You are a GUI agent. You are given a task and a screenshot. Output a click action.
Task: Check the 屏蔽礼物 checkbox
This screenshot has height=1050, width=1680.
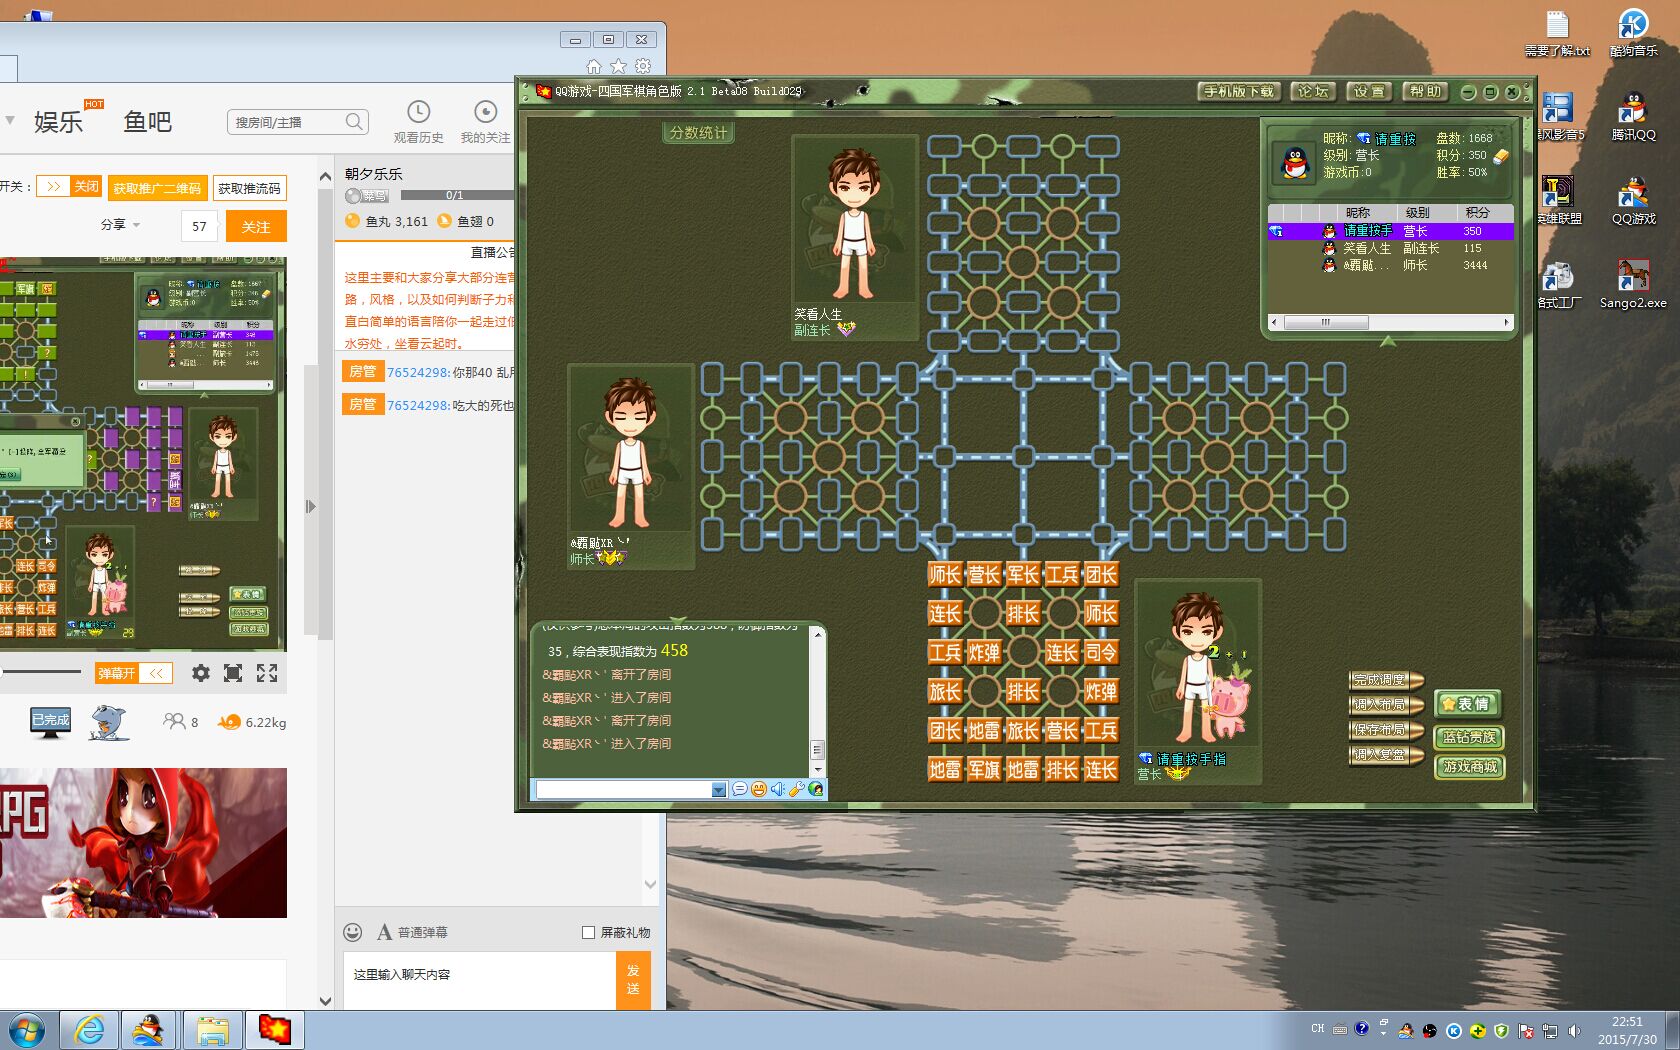(588, 932)
